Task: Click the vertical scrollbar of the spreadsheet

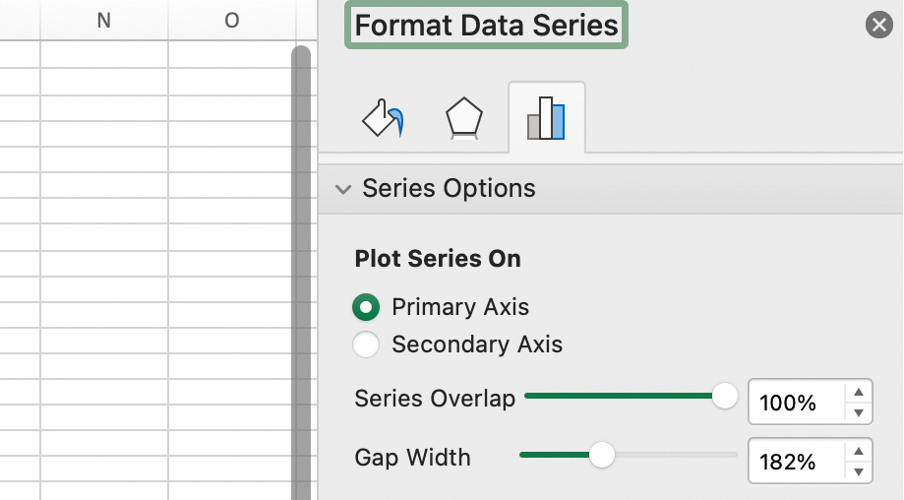Action: (300, 270)
